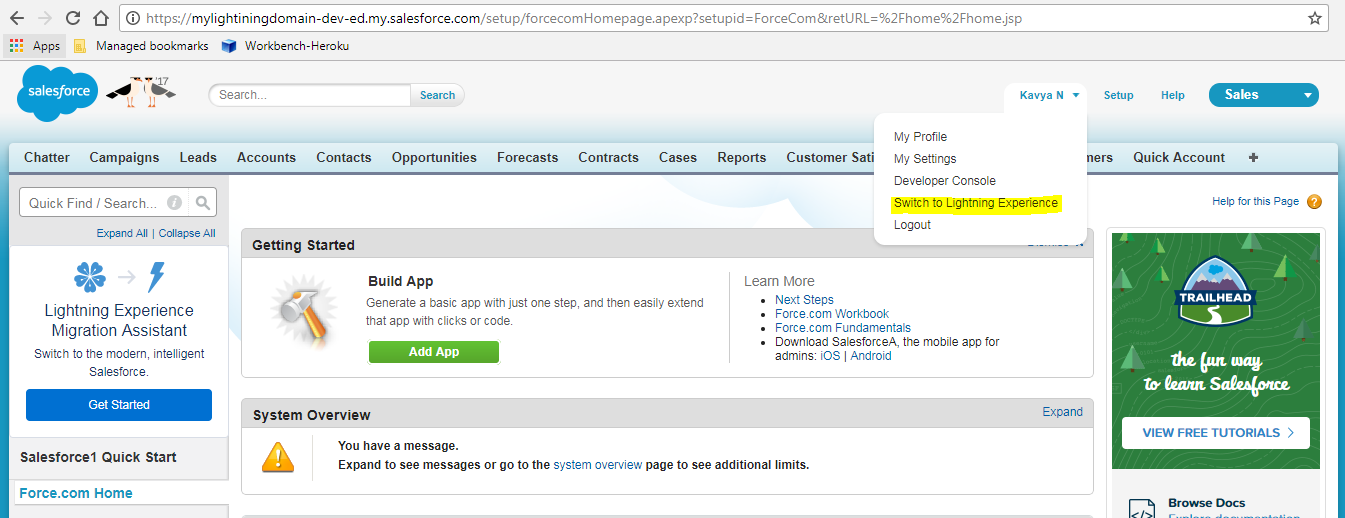This screenshot has width=1345, height=518.
Task: Click the Salesforce cloud logo
Action: coord(57,92)
